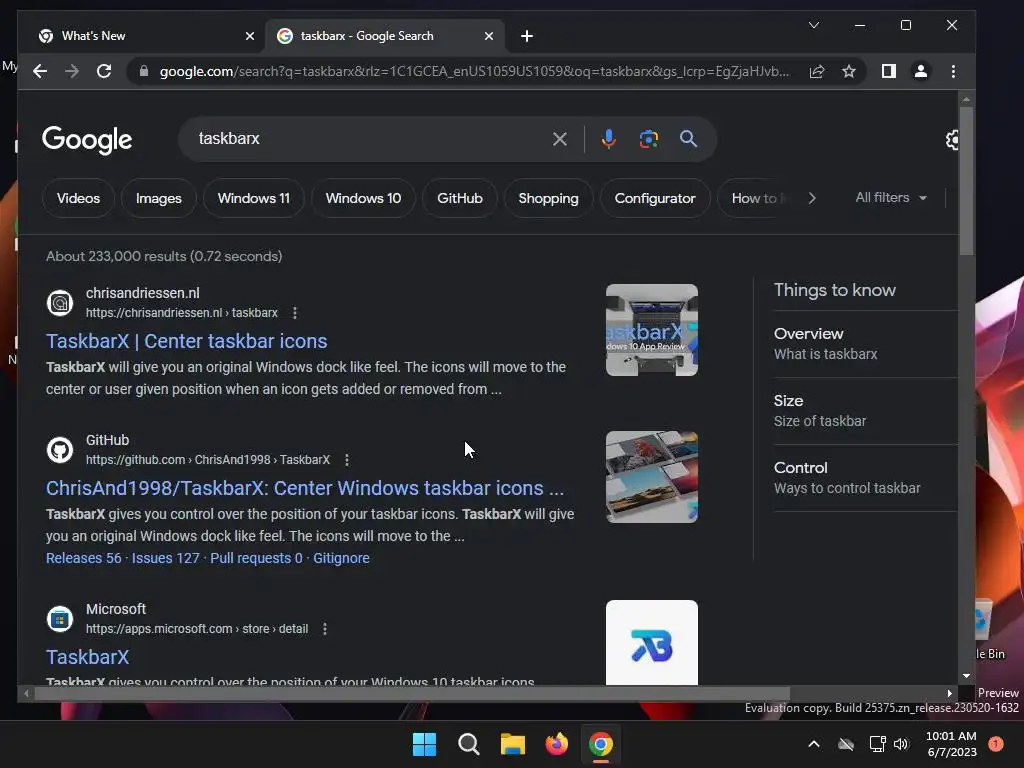Open Chrome side panel
This screenshot has width=1024, height=768.
(x=888, y=71)
